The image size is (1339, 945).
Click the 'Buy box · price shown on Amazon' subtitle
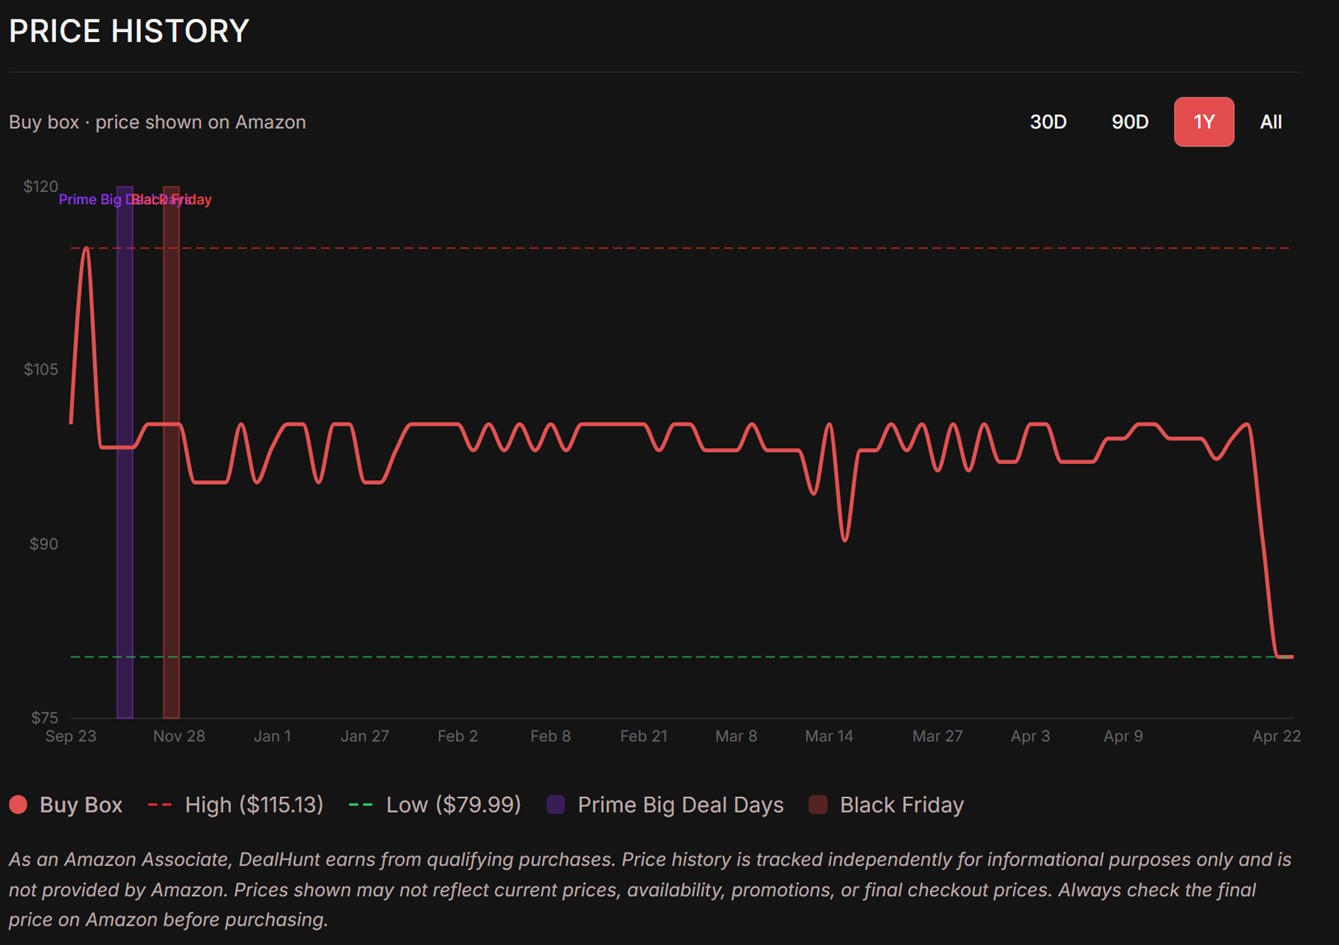coord(157,122)
